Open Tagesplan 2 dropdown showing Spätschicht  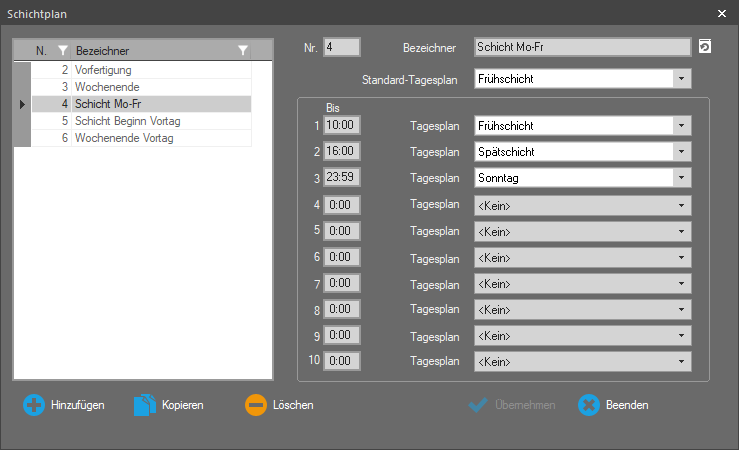681,152
